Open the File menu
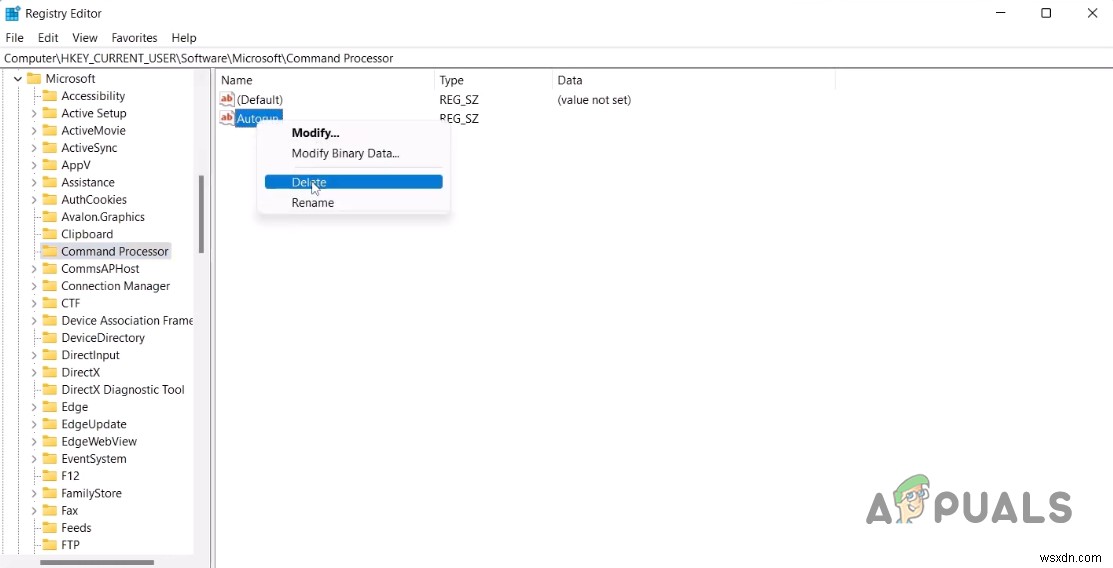This screenshot has width=1113, height=568. pyautogui.click(x=14, y=38)
